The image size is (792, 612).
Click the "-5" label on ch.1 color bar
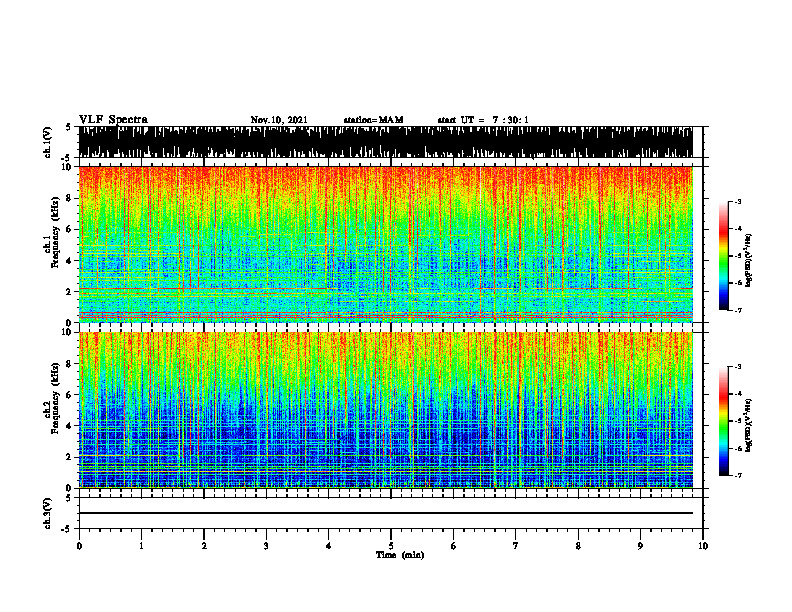[x=738, y=256]
